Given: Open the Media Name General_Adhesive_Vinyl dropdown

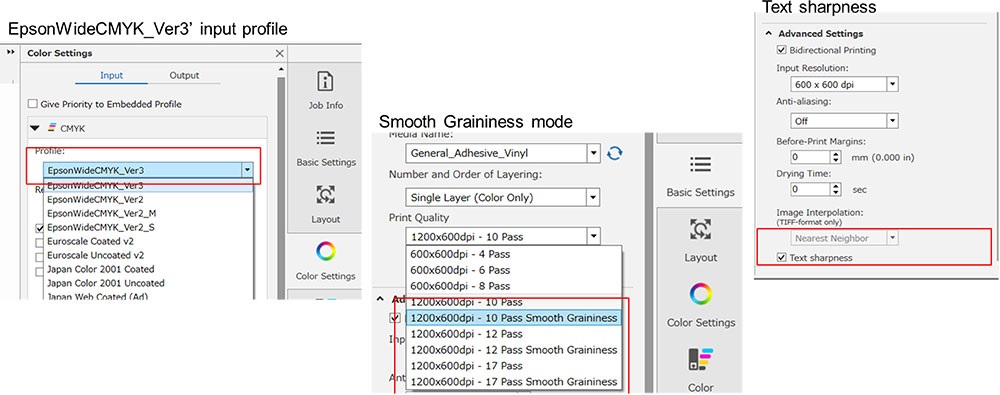Looking at the screenshot, I should 594,153.
